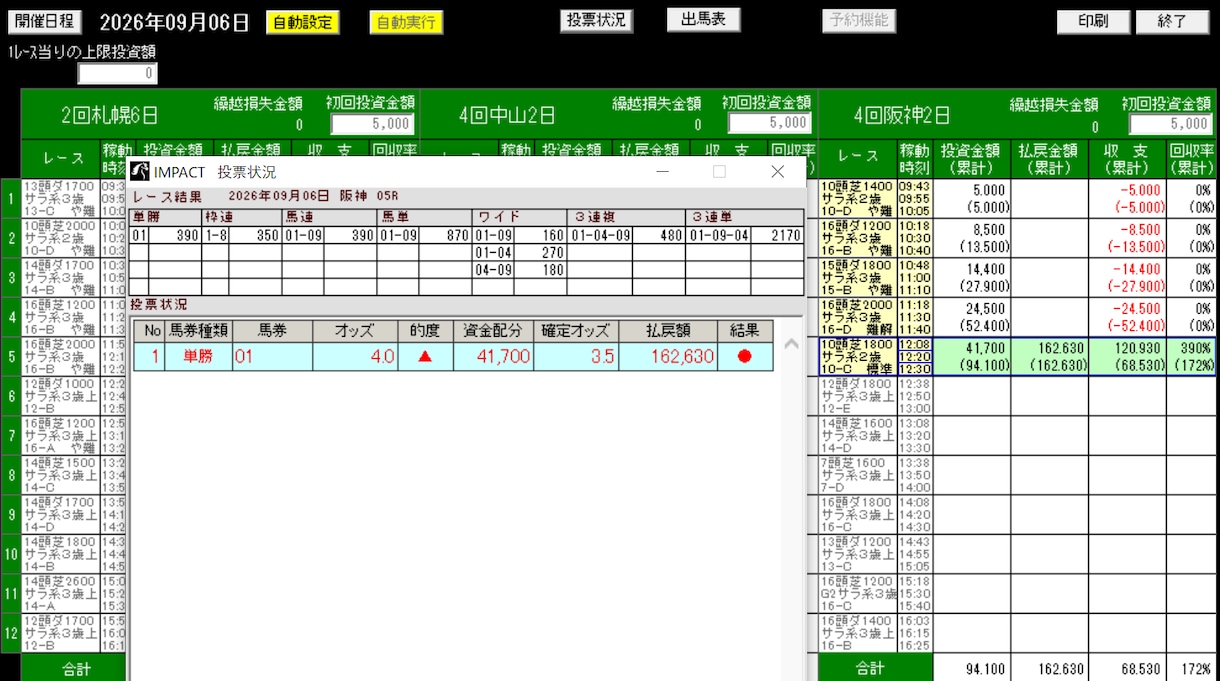Select the 1レース当りの上限投資額 input field
Viewport: 1220px width, 681px height.
(118, 74)
